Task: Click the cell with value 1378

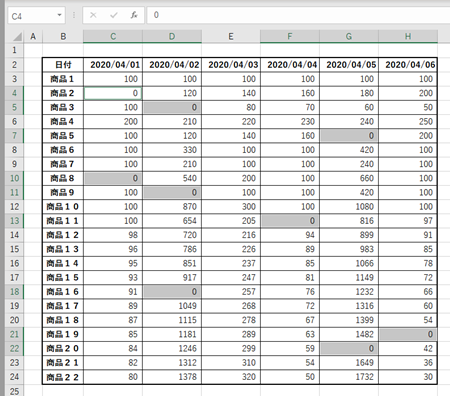Action: coord(172,377)
